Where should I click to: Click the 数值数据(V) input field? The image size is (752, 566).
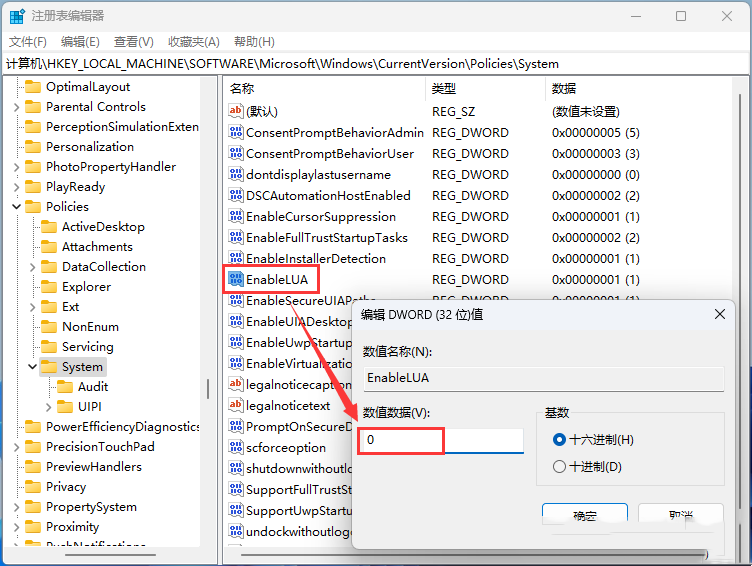[441, 440]
